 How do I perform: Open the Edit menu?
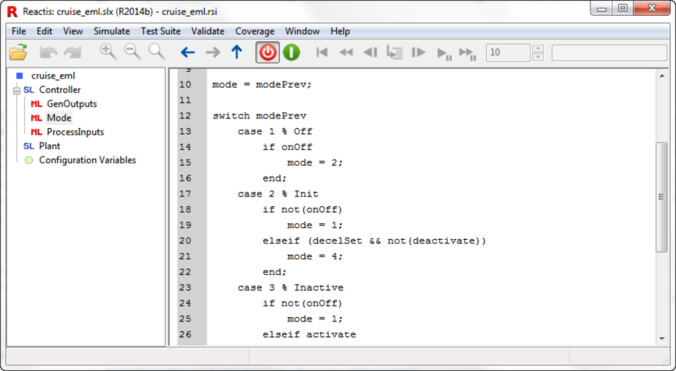pos(44,31)
